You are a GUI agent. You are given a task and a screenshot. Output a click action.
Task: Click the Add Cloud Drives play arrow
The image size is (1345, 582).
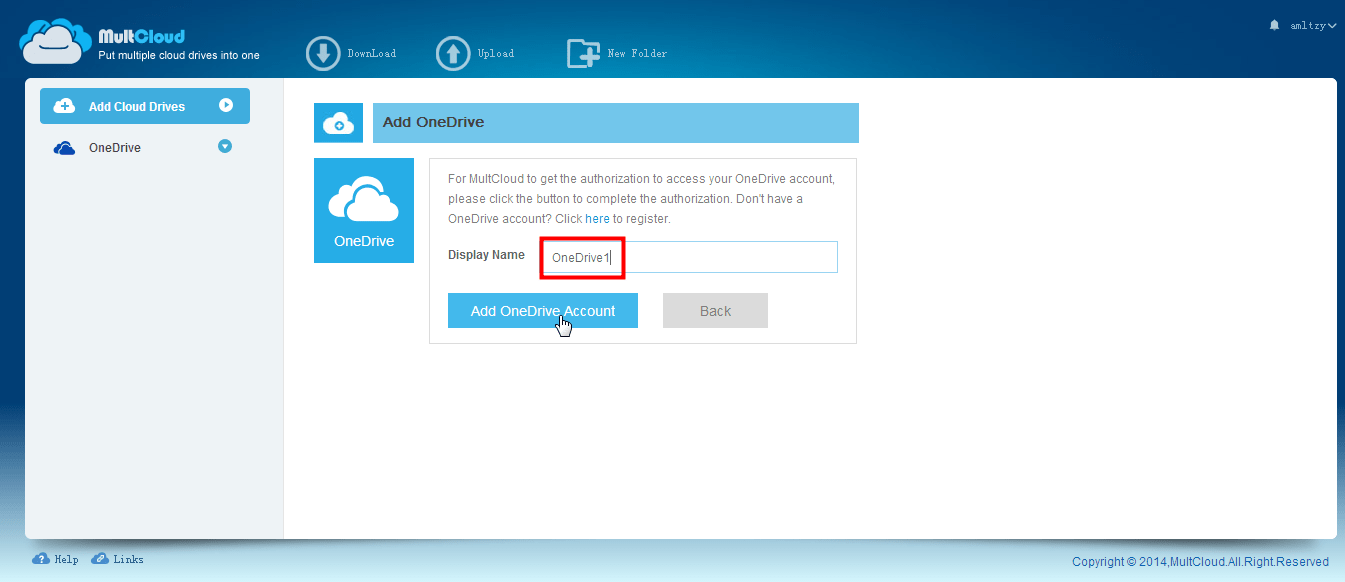click(x=226, y=105)
